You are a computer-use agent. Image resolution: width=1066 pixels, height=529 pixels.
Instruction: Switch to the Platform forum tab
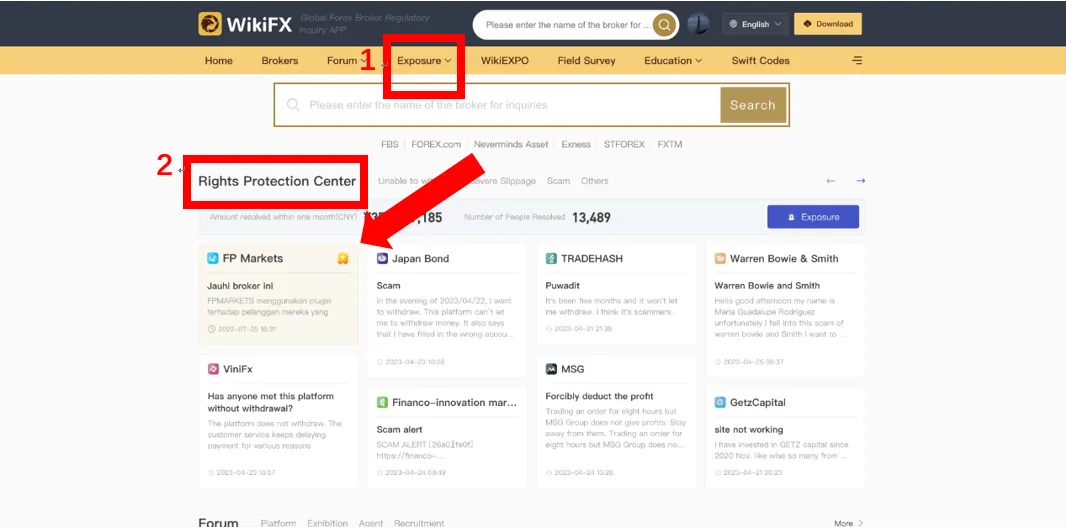pos(278,523)
